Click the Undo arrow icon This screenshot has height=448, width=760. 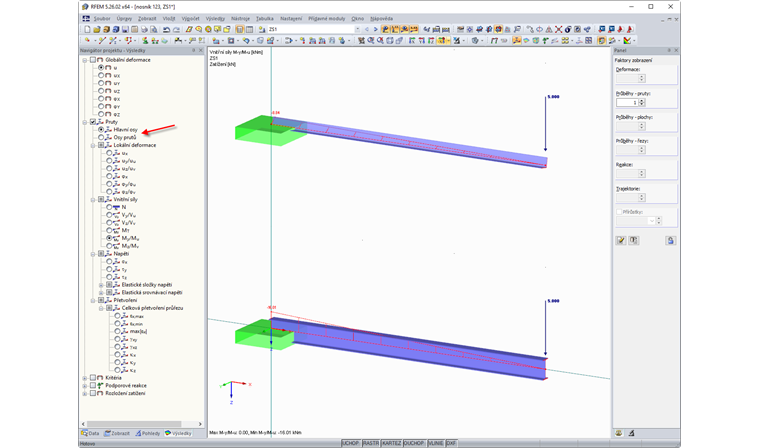pyautogui.click(x=166, y=29)
